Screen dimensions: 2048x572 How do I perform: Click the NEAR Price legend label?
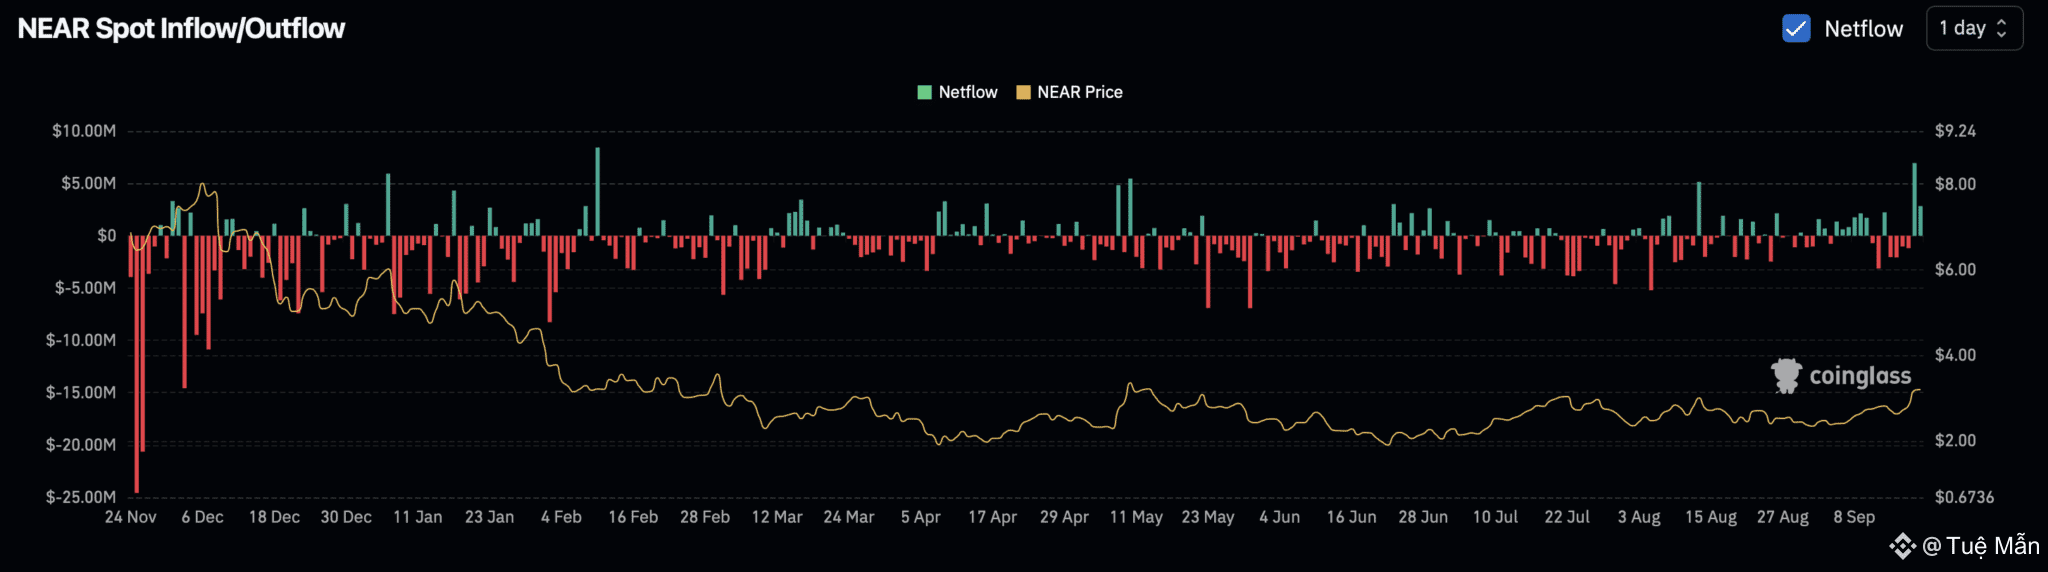pyautogui.click(x=1080, y=92)
